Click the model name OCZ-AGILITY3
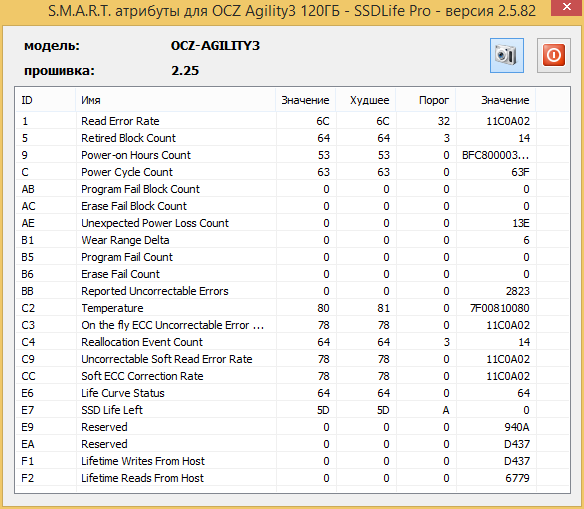The width and height of the screenshot is (584, 509). (215, 45)
